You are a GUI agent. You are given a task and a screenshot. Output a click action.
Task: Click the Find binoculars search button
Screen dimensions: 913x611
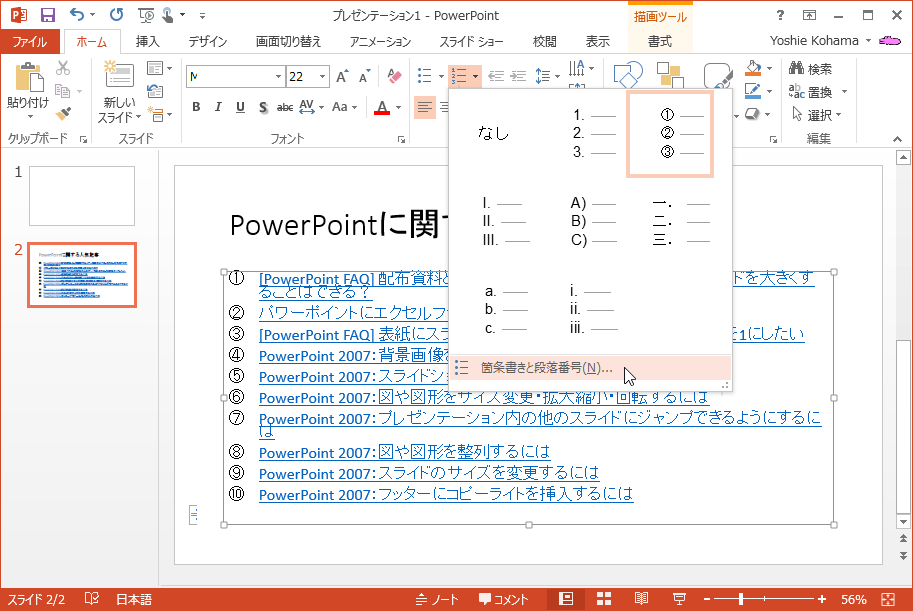[x=811, y=69]
